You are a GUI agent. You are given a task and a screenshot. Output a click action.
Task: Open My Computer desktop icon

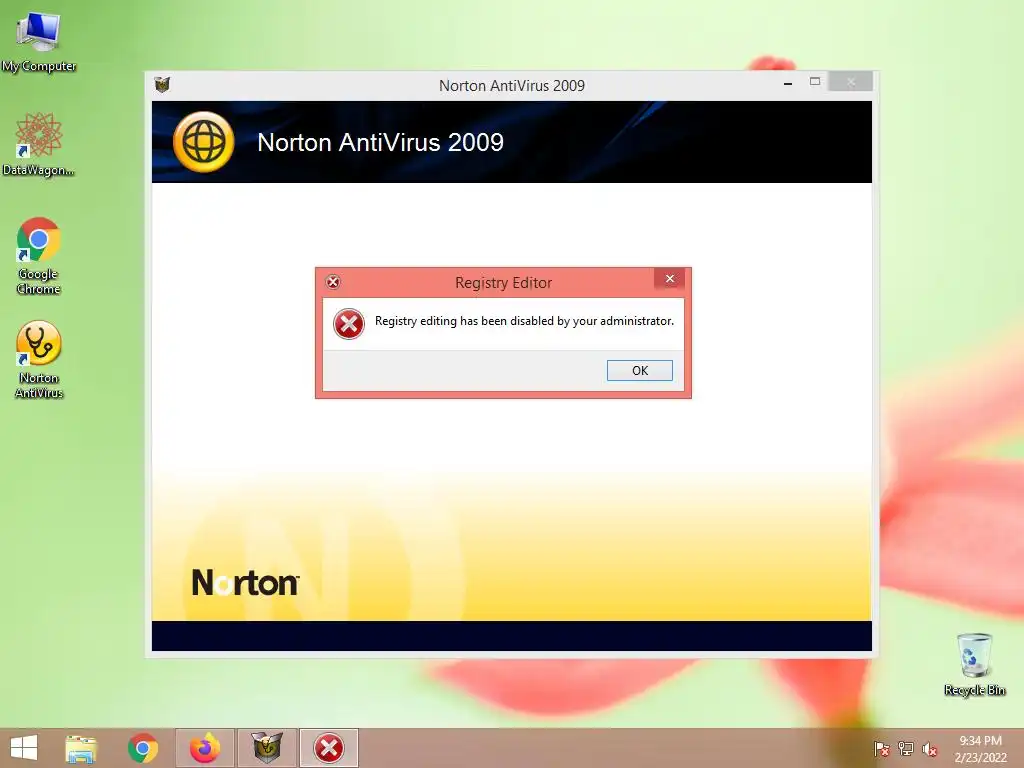39,41
